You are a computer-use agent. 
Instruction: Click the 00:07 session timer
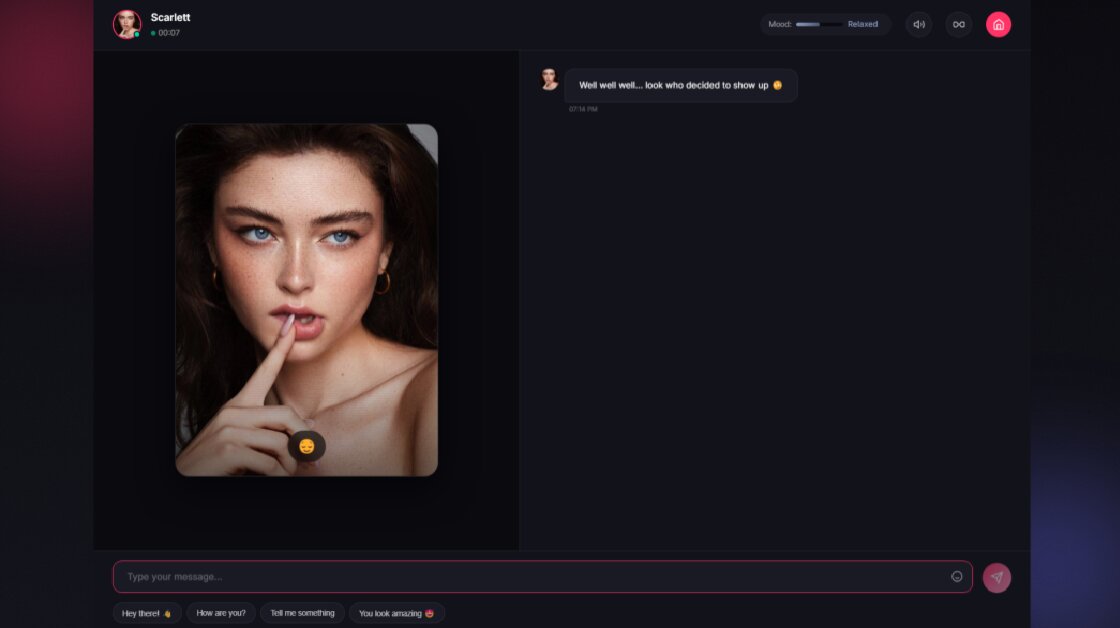tap(169, 33)
